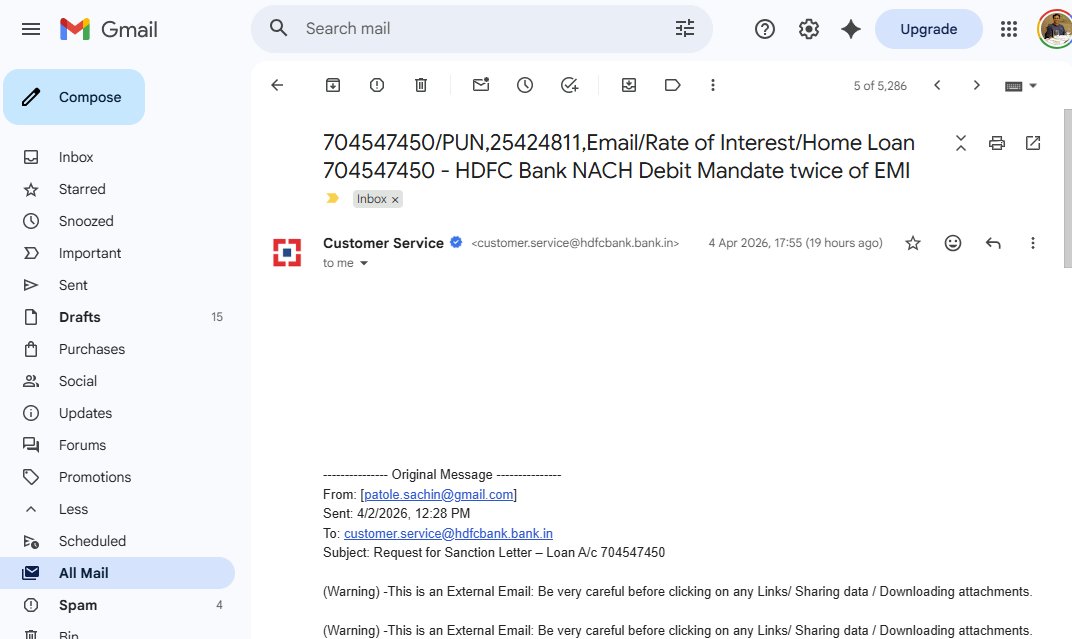The image size is (1072, 639).
Task: Mark the email as unread
Action: pyautogui.click(x=481, y=85)
